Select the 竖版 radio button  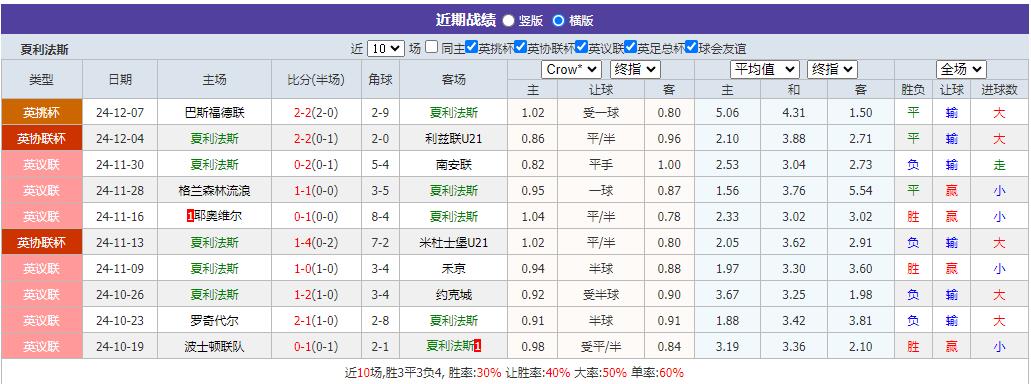[x=508, y=20]
